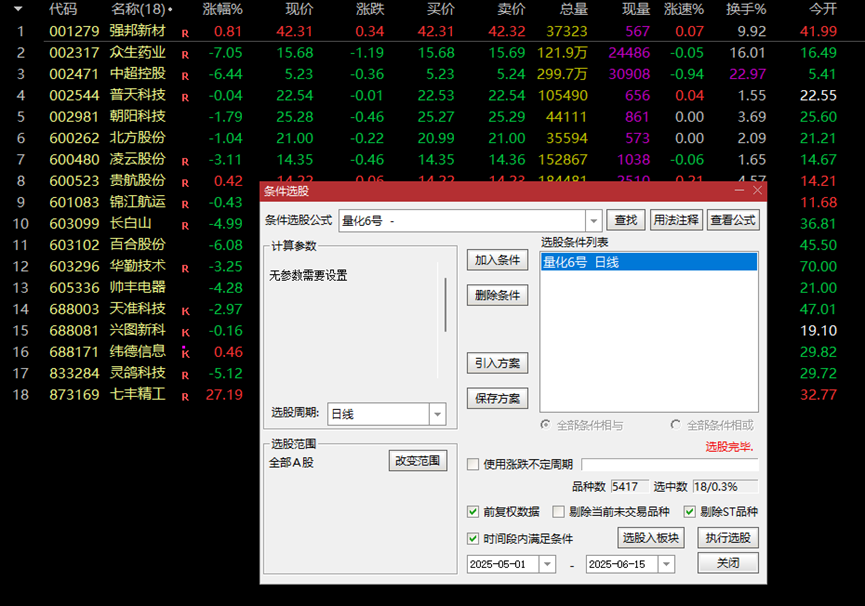Screen dimensions: 865x606
Task: Enable the 使用涨跌不定周期 checkbox
Action: tap(473, 464)
